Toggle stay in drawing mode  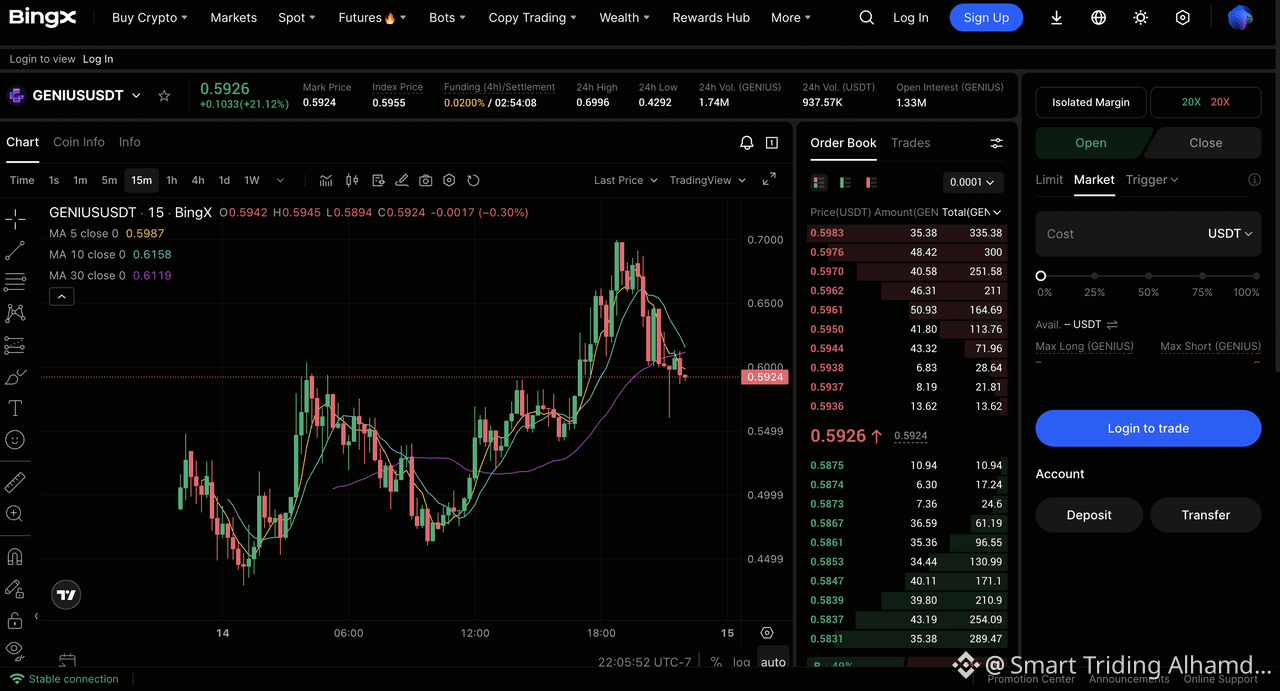tap(15, 589)
